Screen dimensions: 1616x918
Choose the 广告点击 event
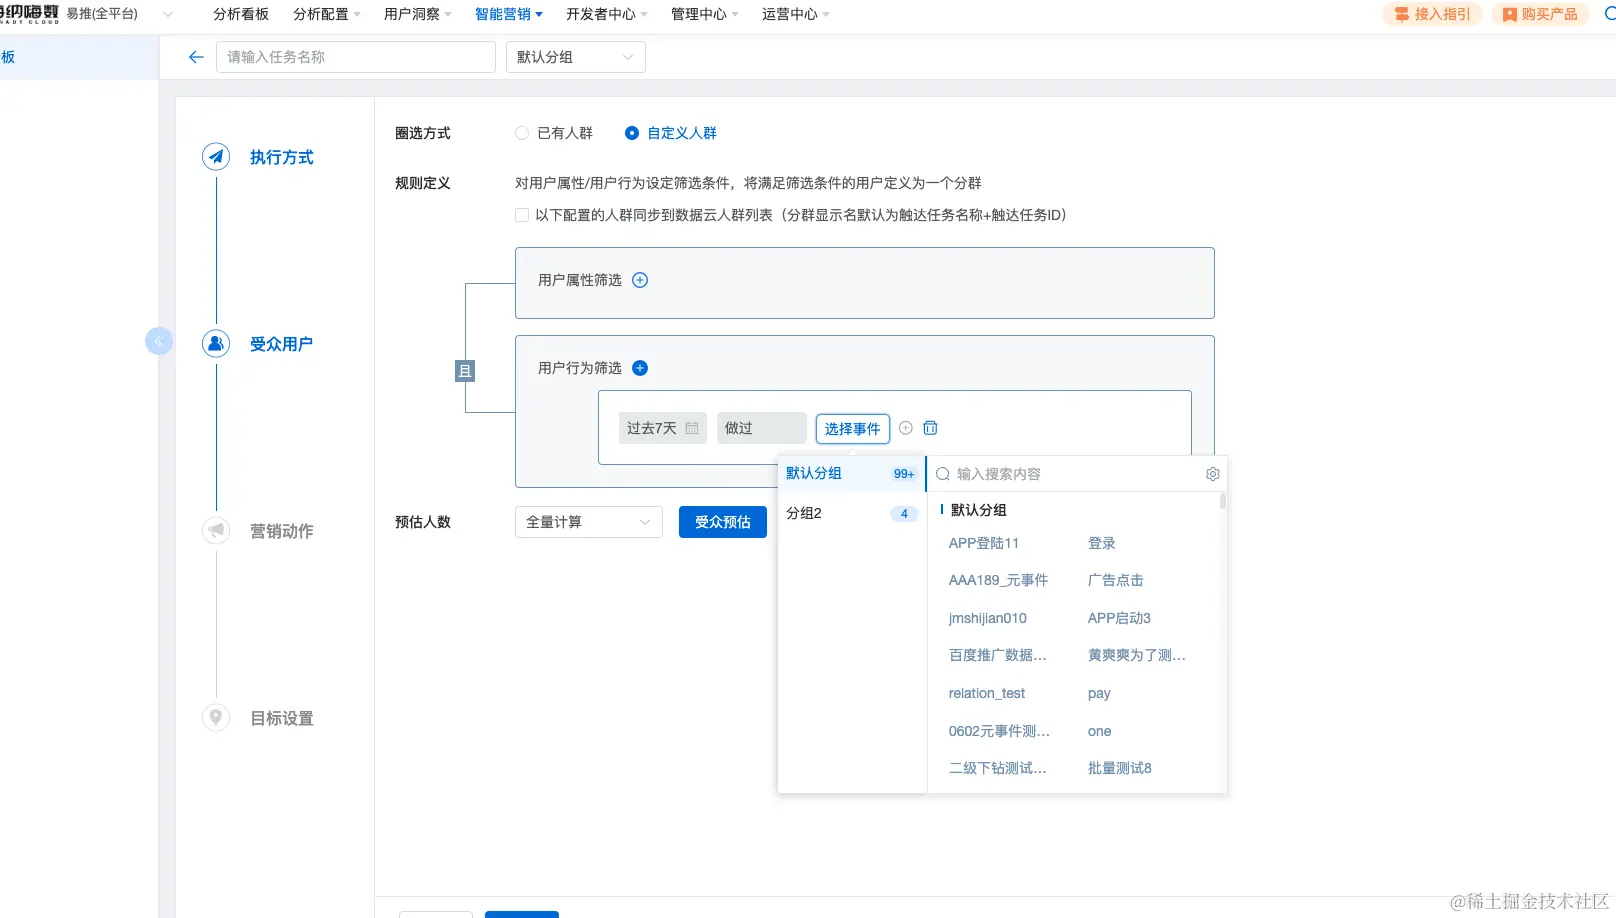1116,580
